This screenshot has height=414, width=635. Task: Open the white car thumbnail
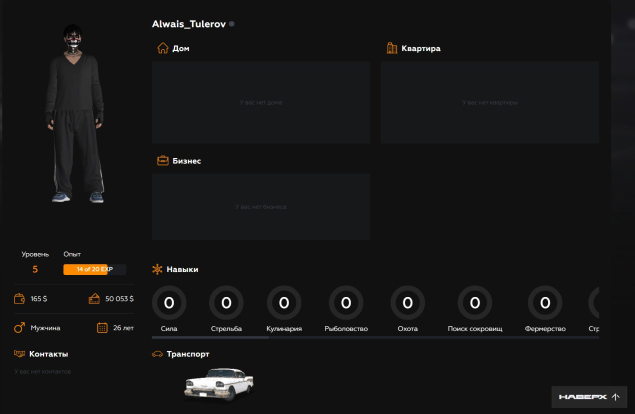[x=220, y=384]
